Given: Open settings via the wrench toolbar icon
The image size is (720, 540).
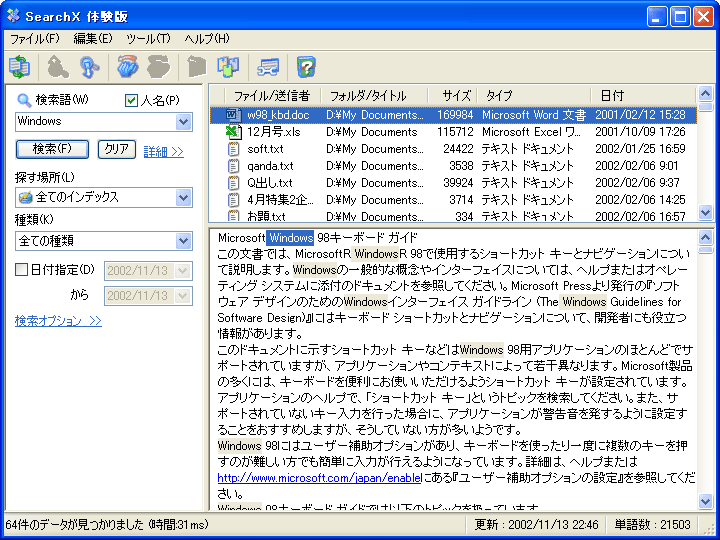Looking at the screenshot, I should click(268, 67).
